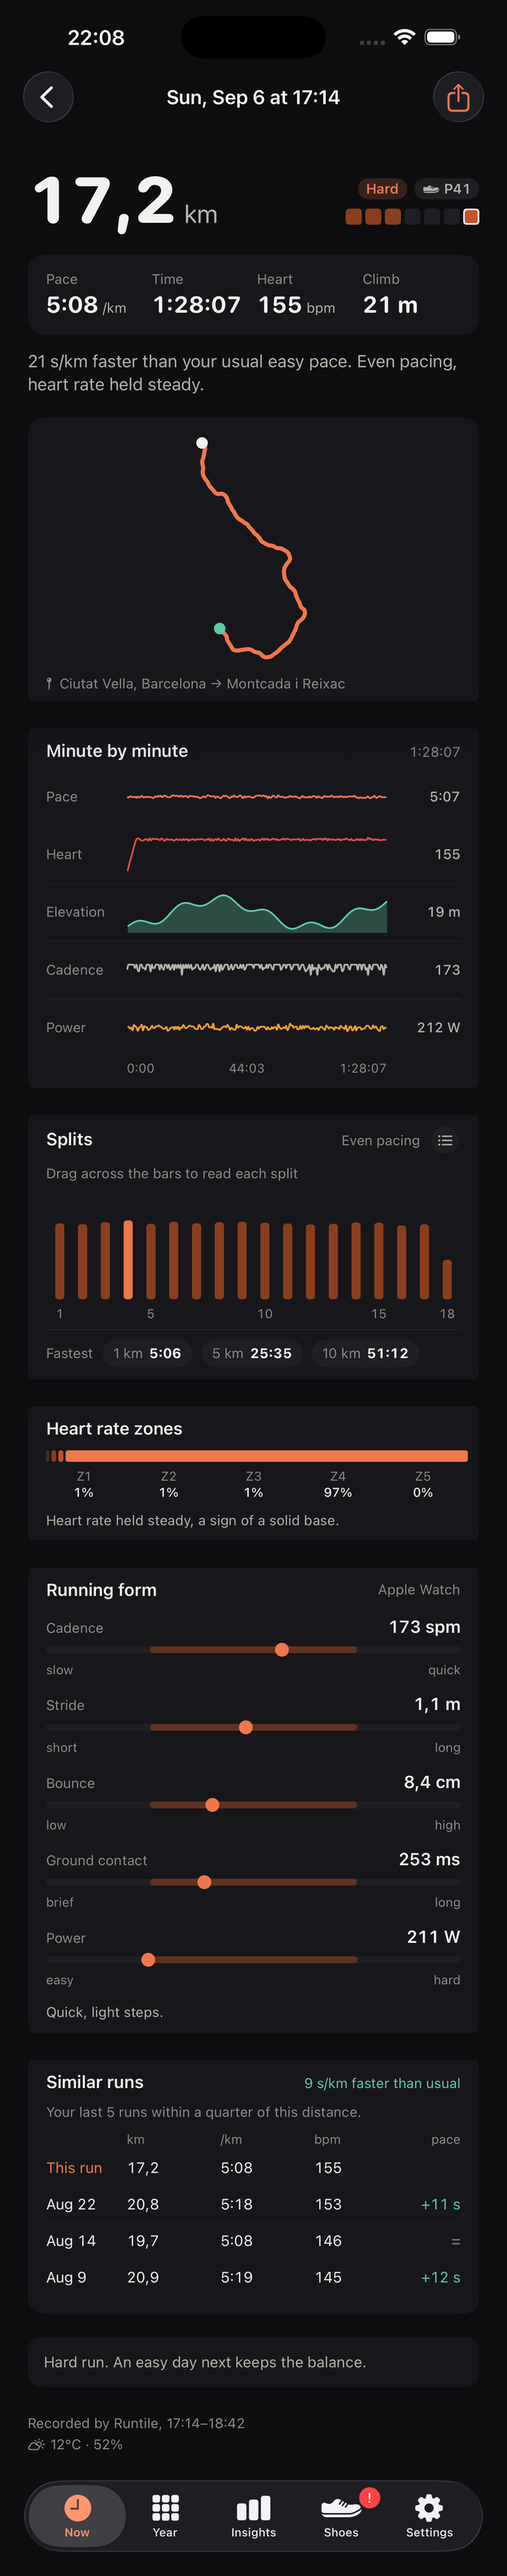Tap the highlighted split bar for kilometer 4
This screenshot has width=507, height=2576.
(x=128, y=1259)
